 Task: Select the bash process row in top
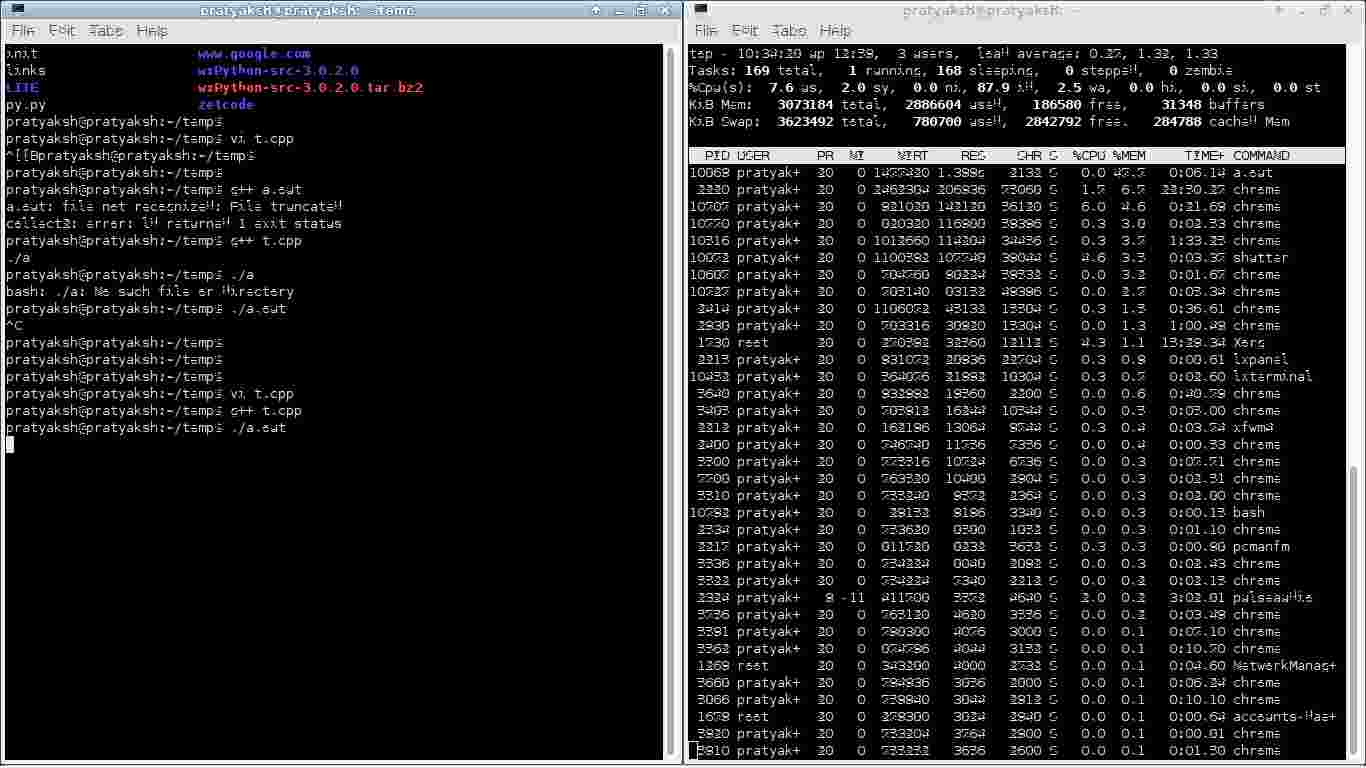tap(1017, 512)
